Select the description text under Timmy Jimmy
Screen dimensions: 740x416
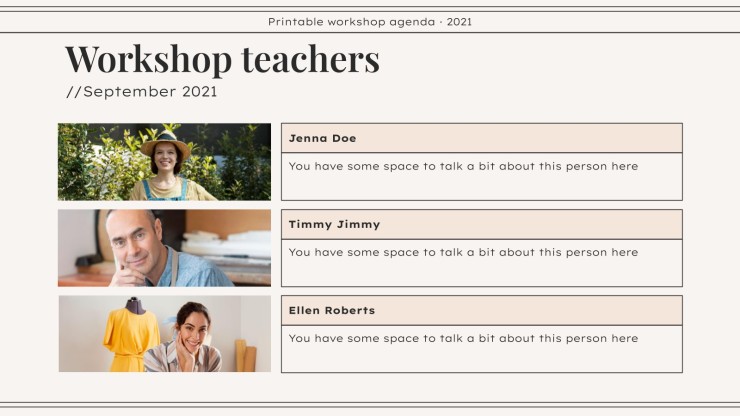coord(463,252)
